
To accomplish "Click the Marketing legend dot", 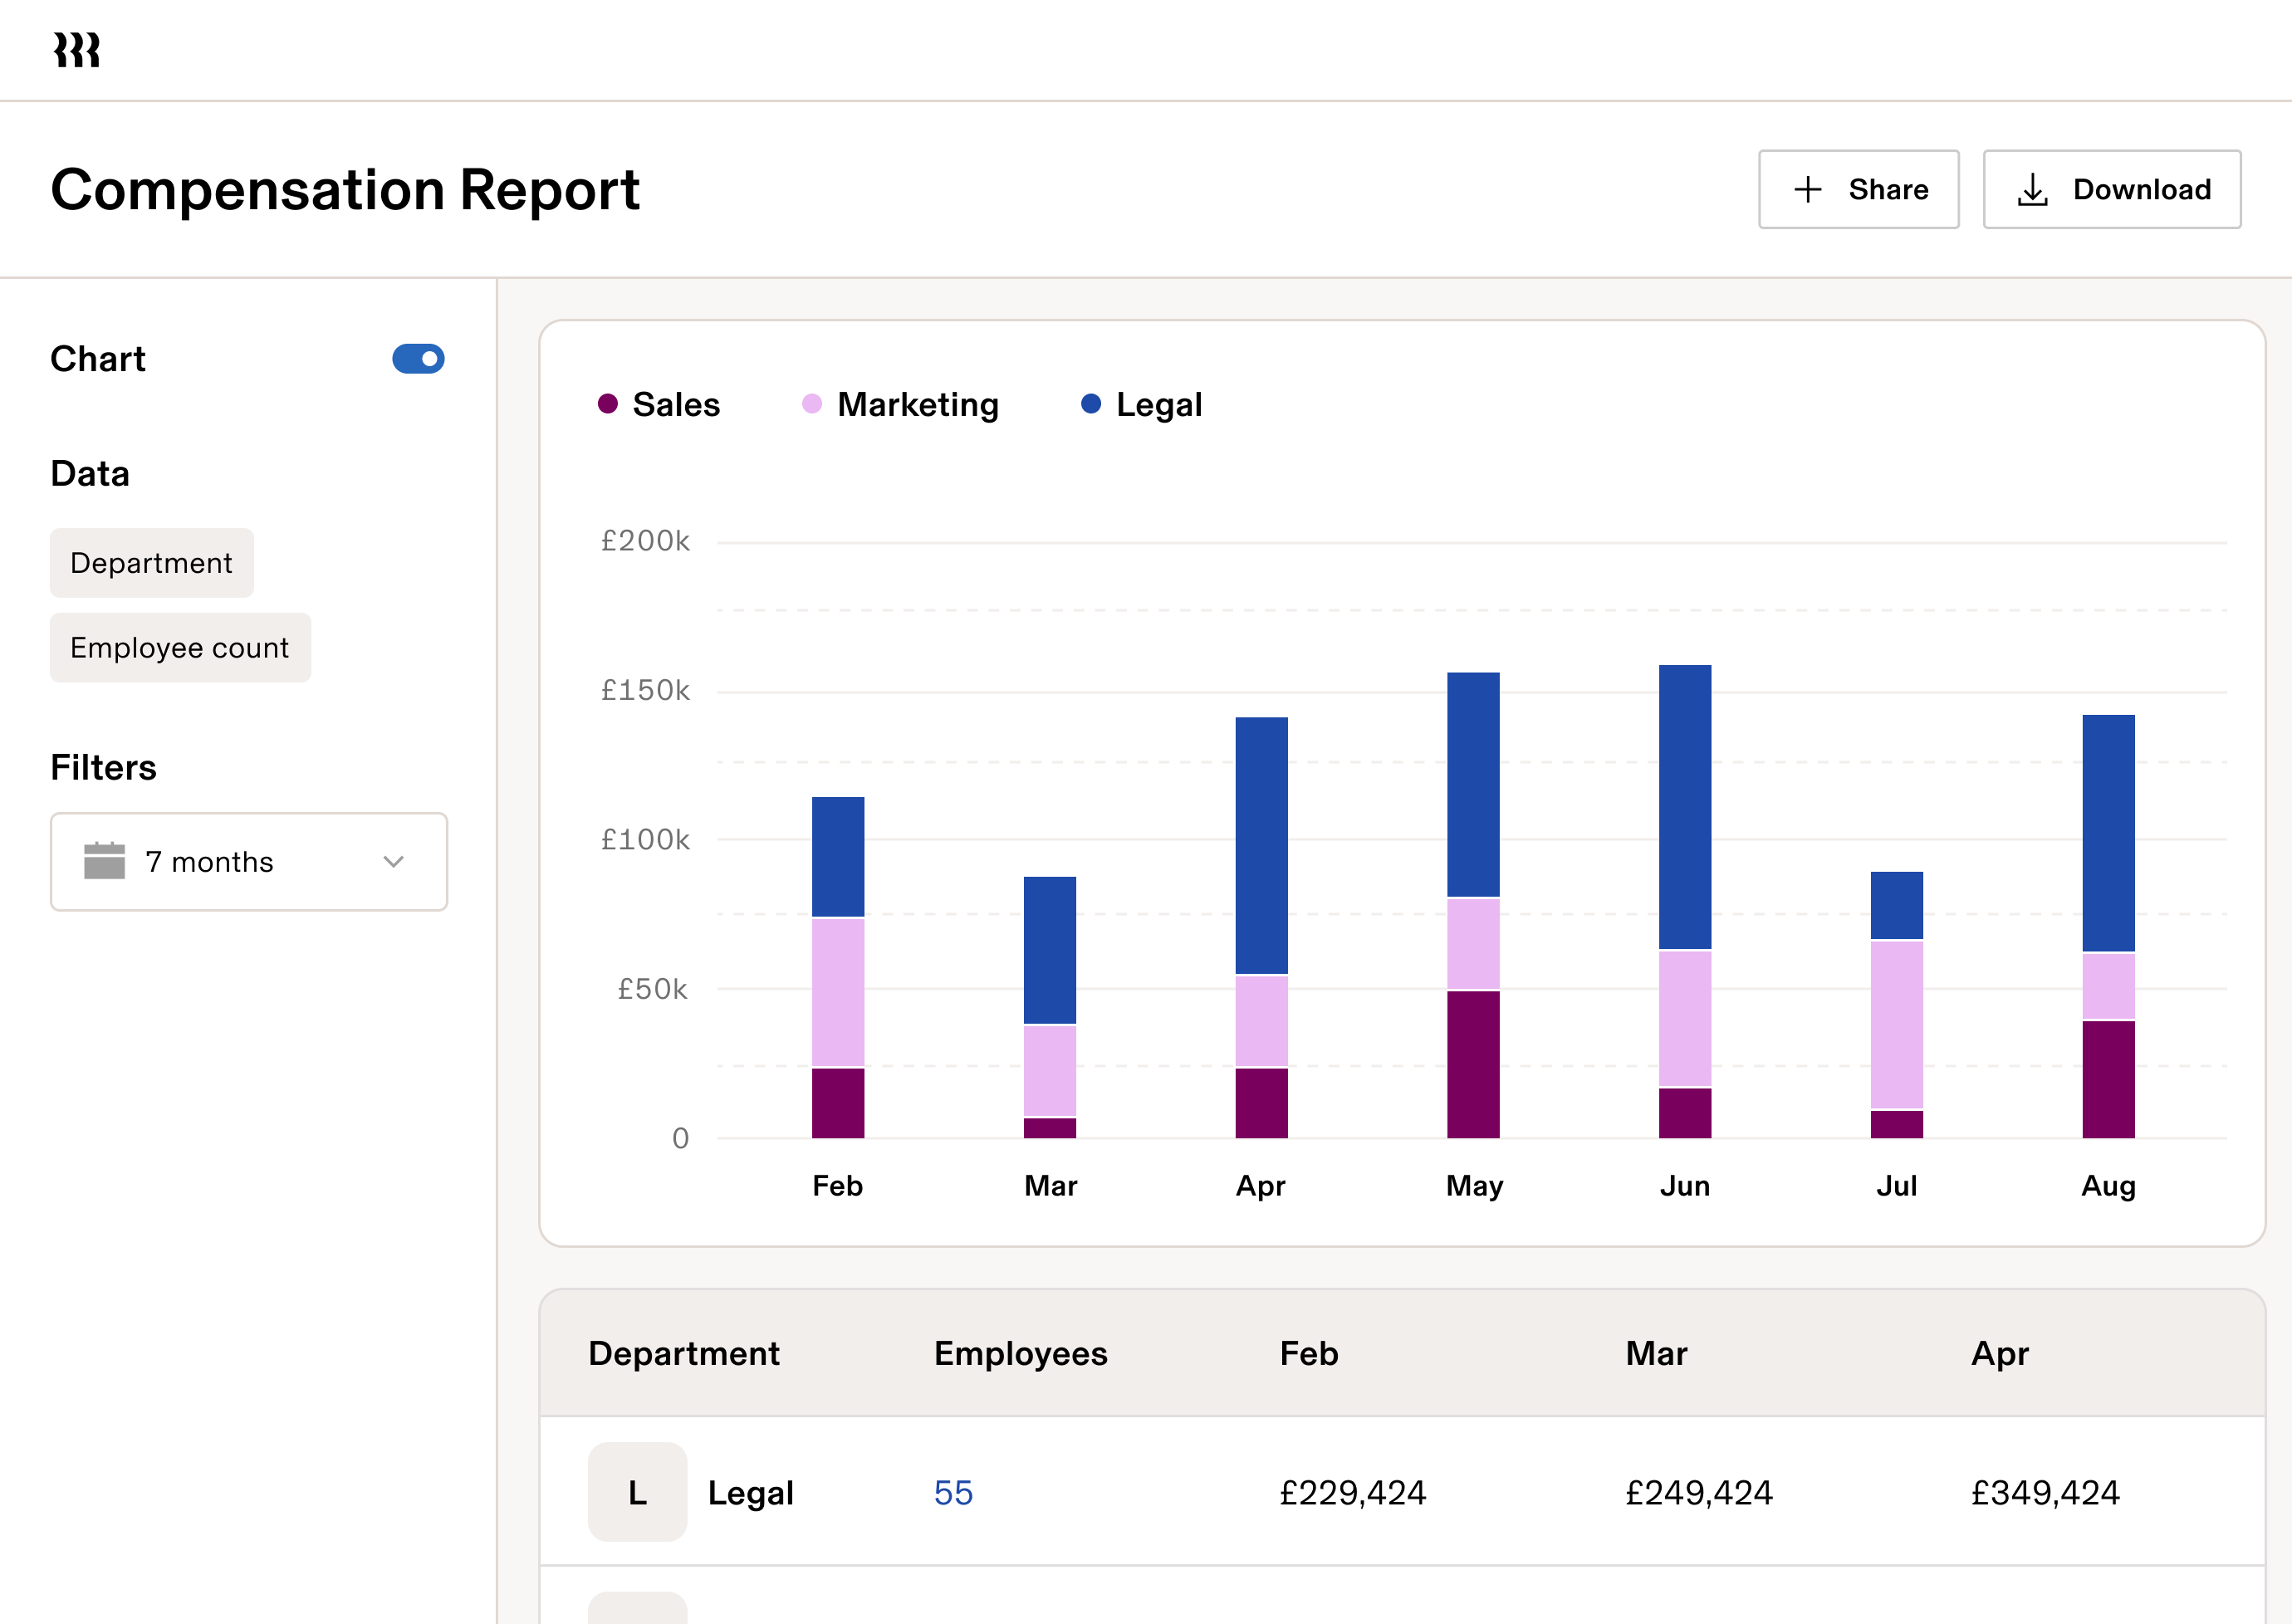I will coord(811,404).
